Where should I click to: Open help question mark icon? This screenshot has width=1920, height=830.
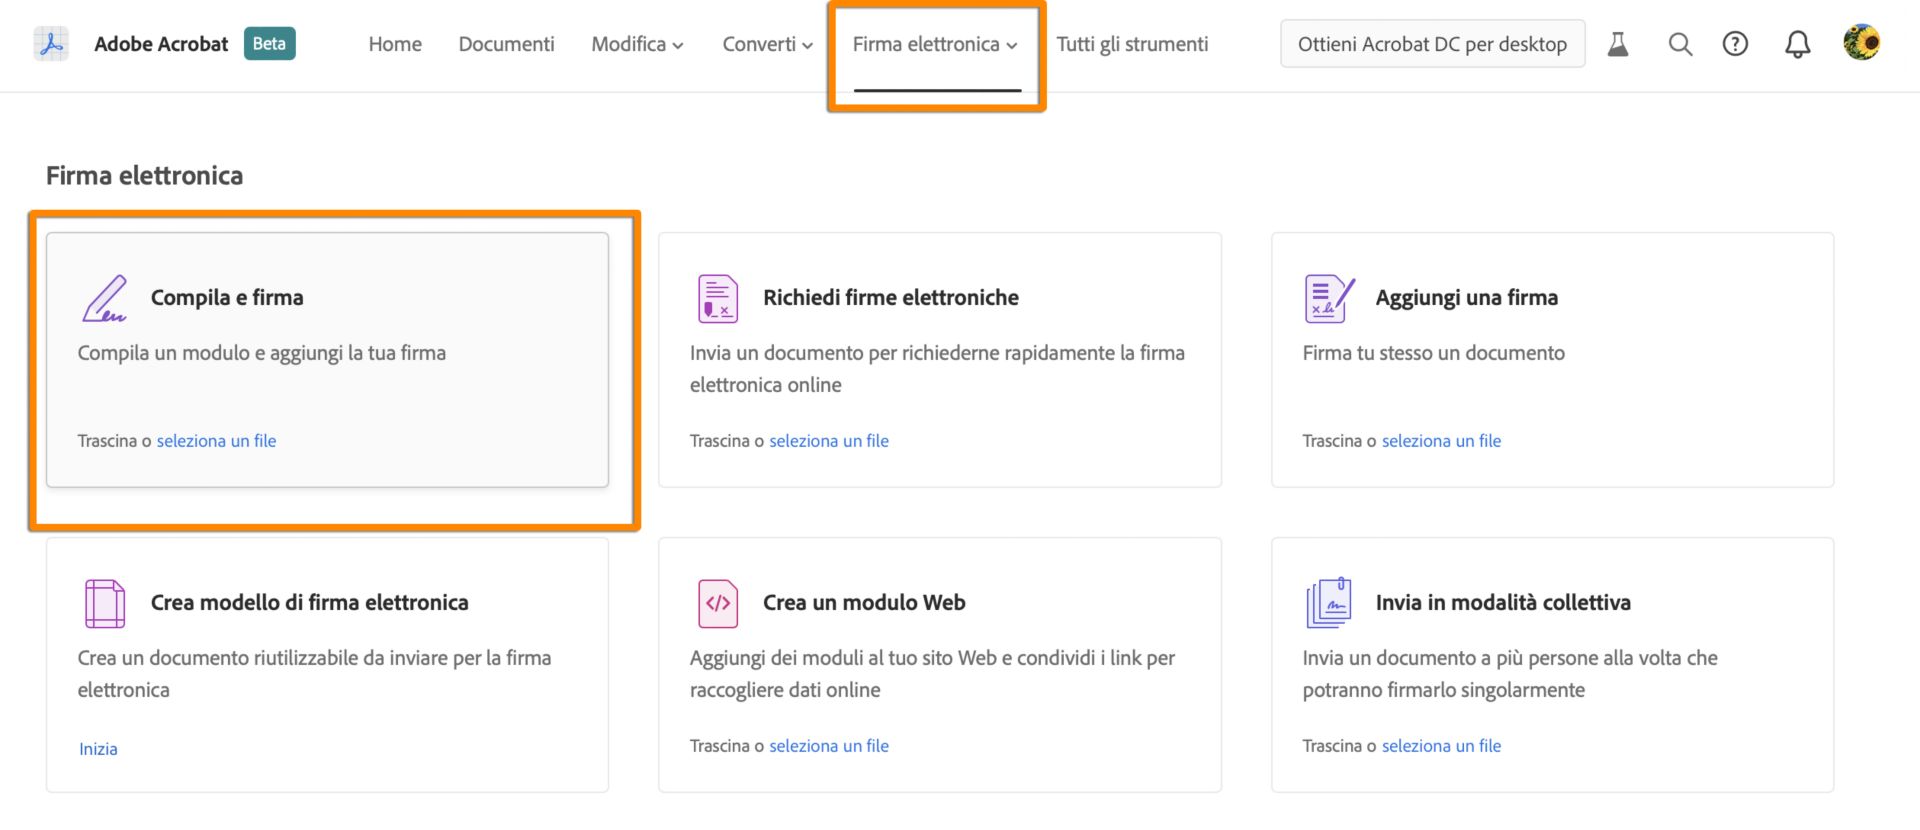(x=1735, y=44)
